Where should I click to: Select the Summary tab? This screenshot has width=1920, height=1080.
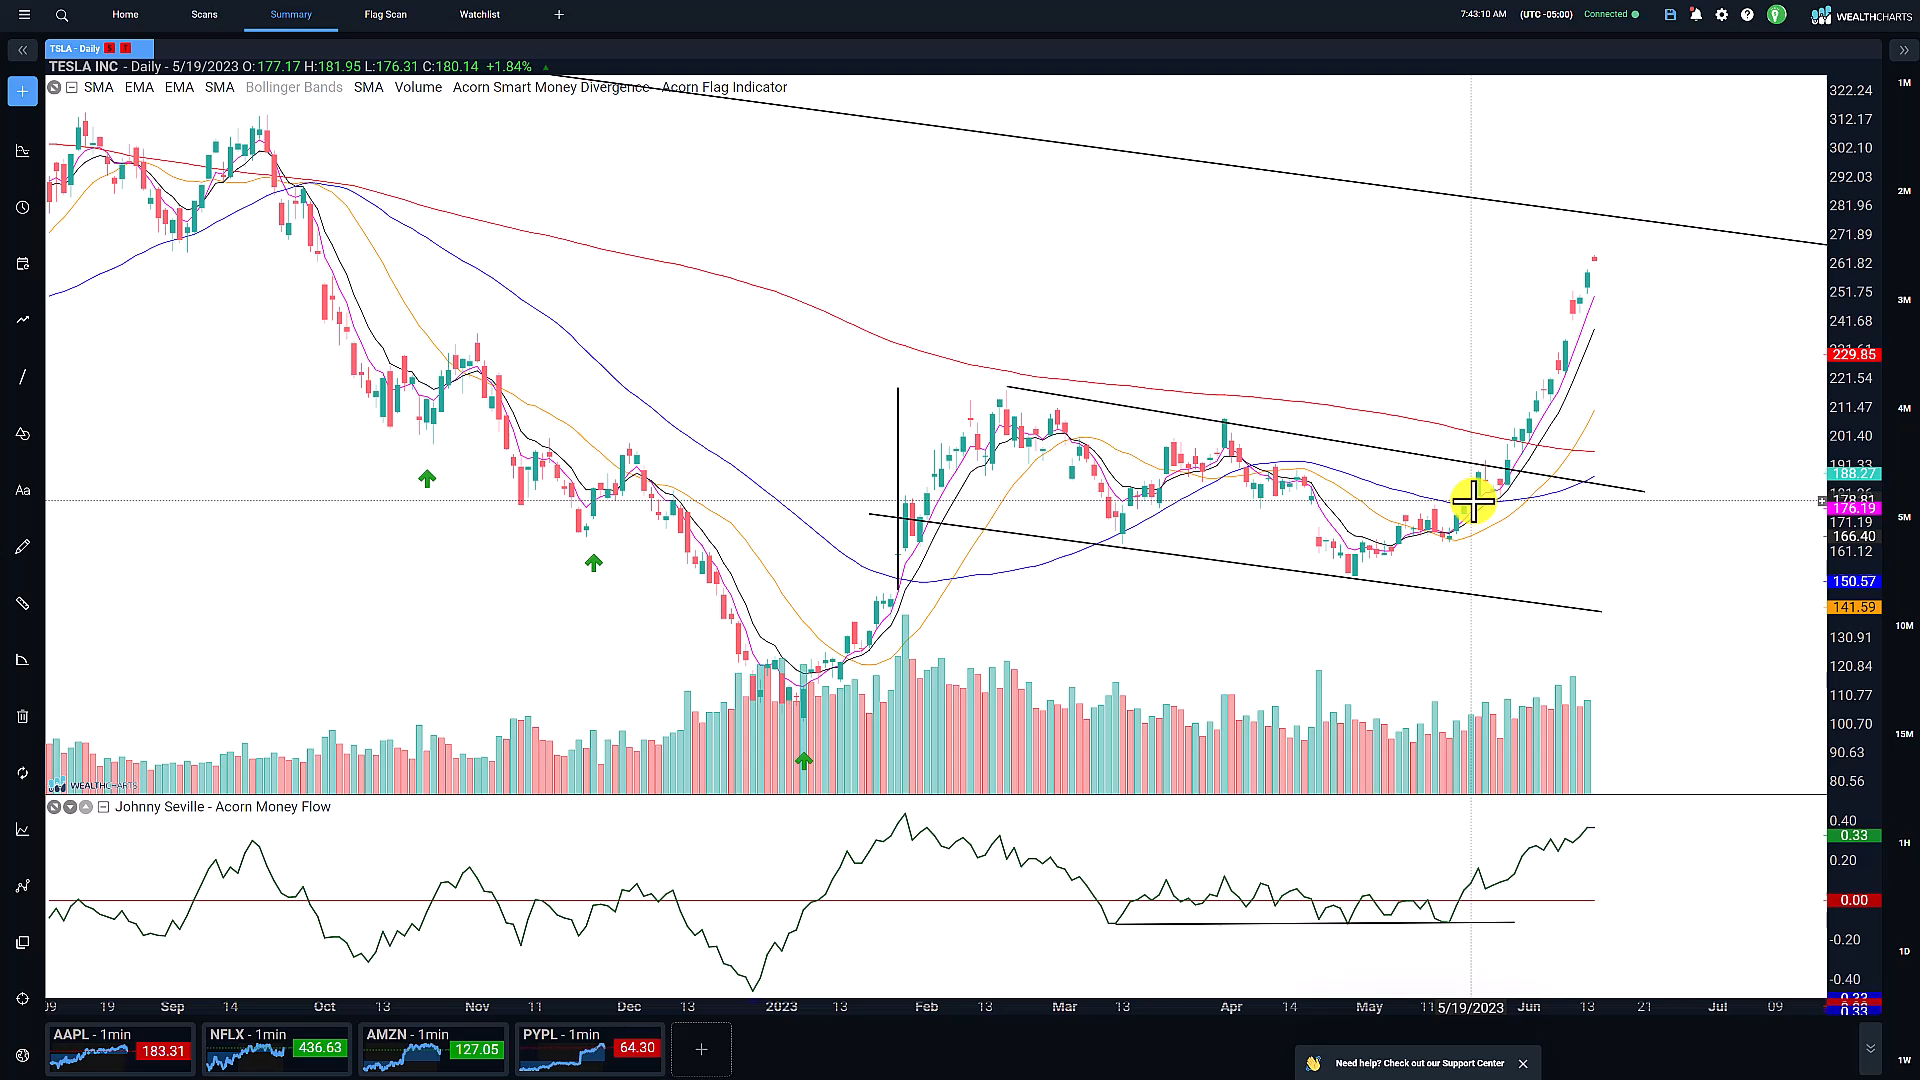point(291,15)
